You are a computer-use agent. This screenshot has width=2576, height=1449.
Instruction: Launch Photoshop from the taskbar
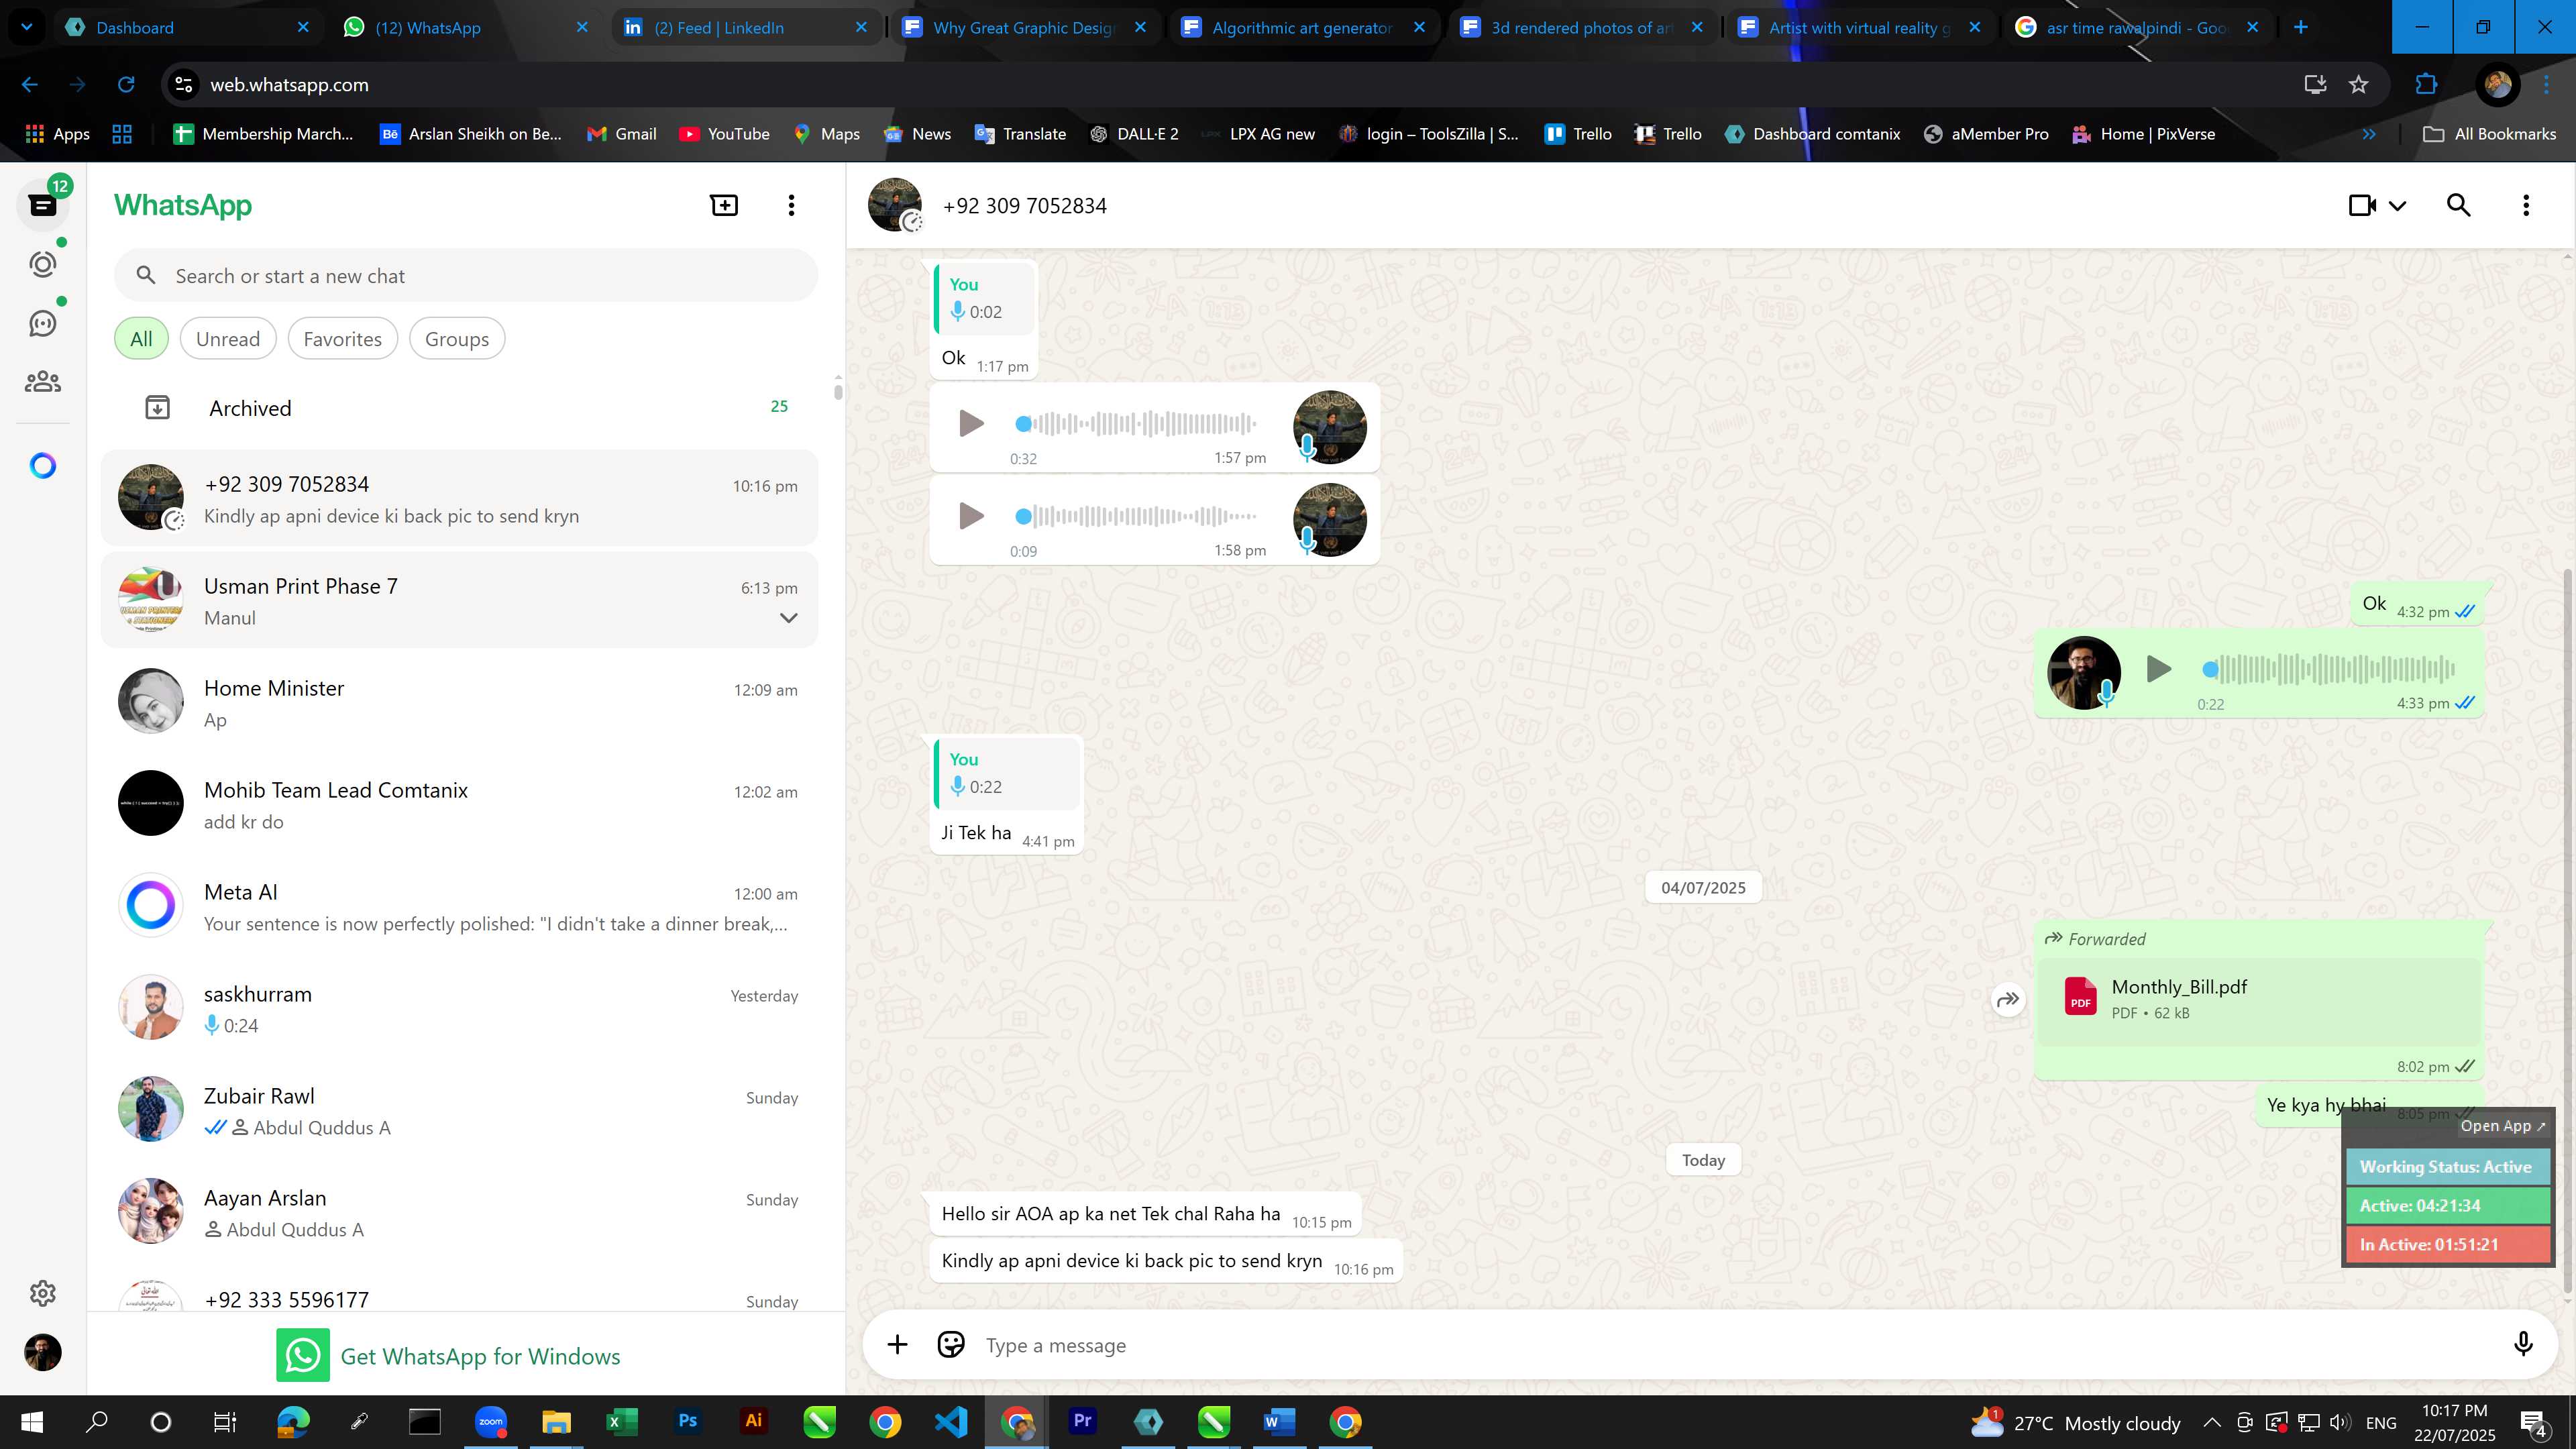(x=687, y=1421)
